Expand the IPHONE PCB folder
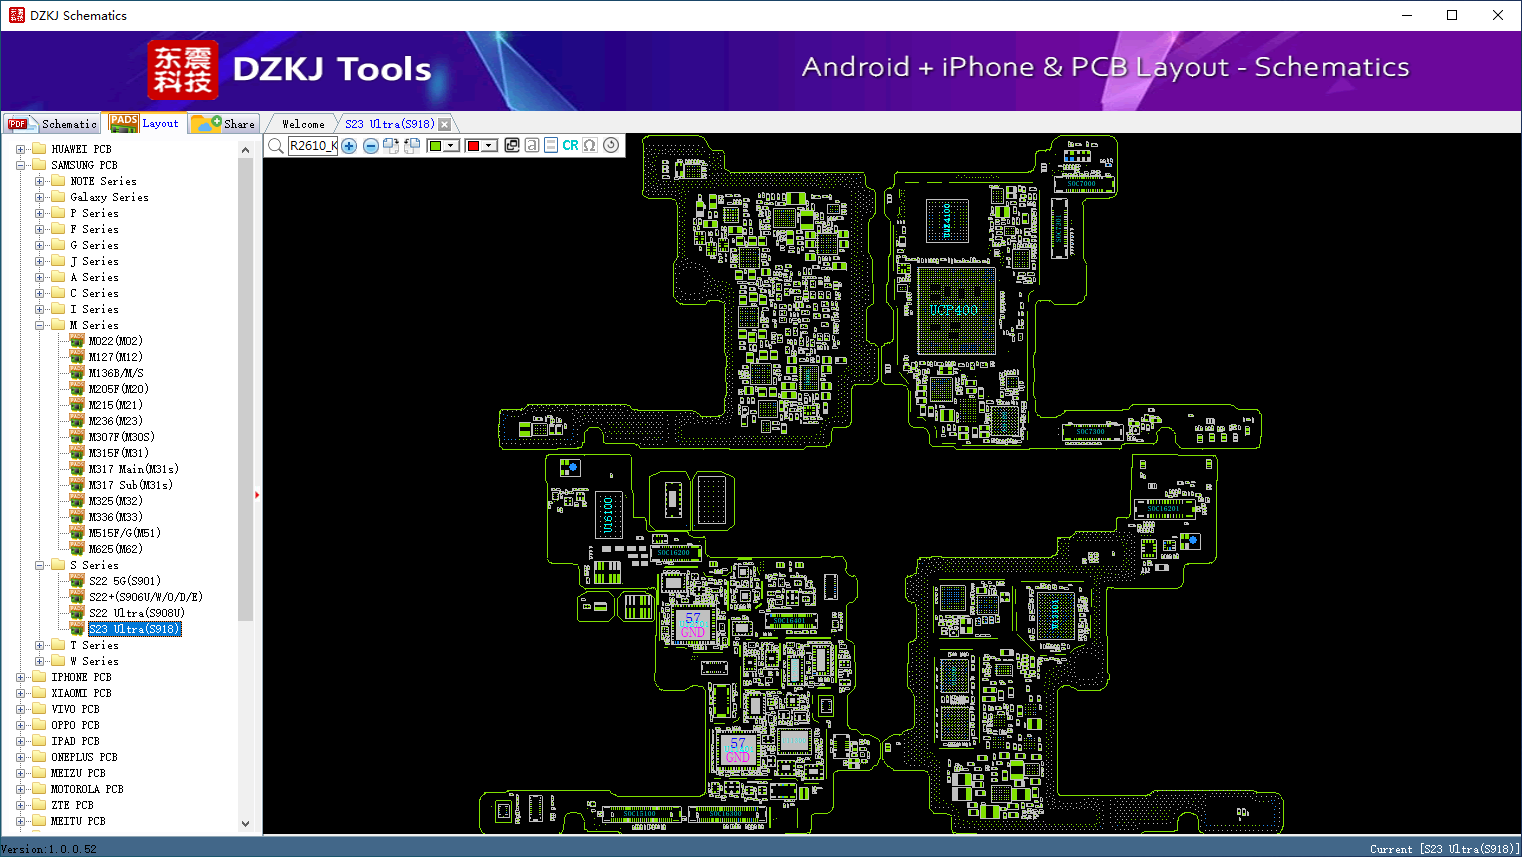 point(20,677)
